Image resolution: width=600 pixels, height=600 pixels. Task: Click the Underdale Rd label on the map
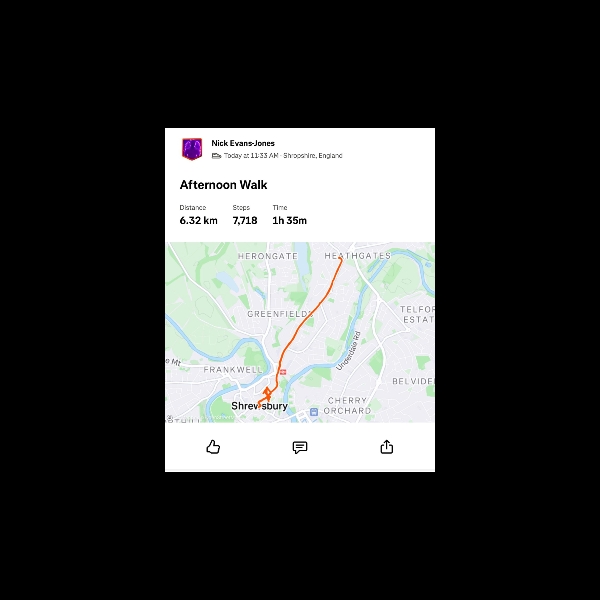[349, 351]
